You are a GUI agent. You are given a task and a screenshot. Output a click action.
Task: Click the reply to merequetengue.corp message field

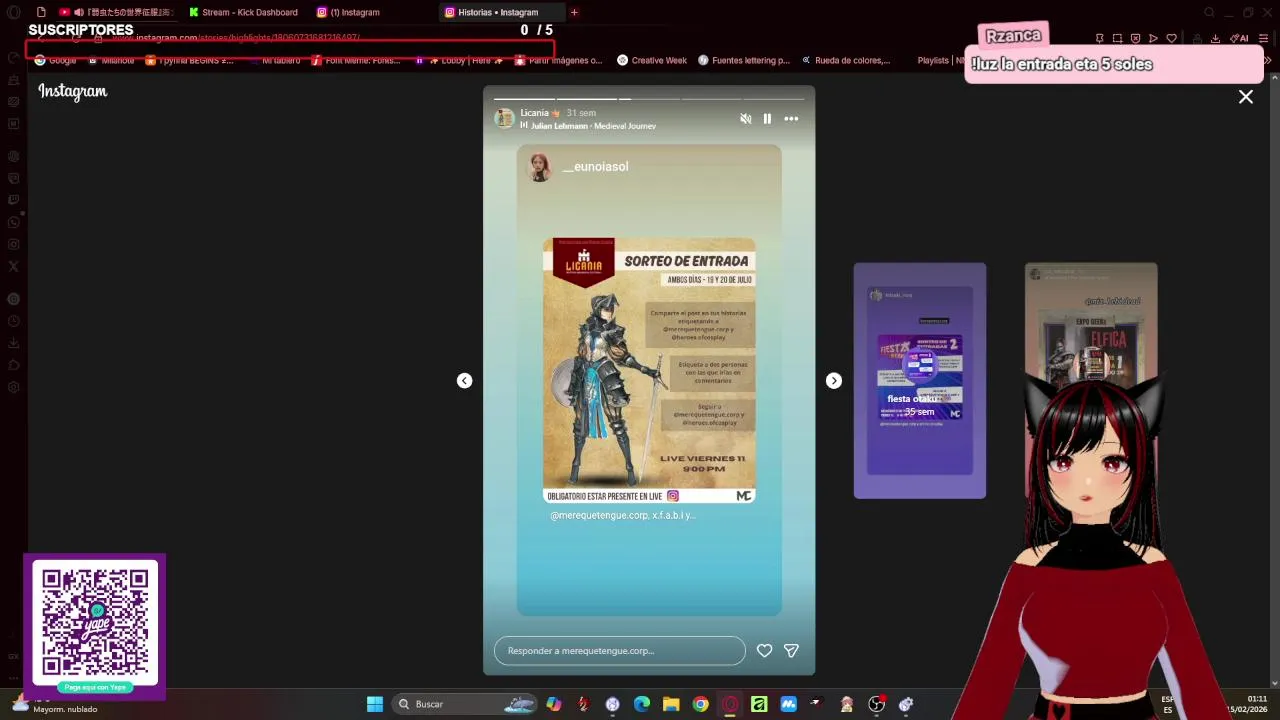tap(620, 651)
